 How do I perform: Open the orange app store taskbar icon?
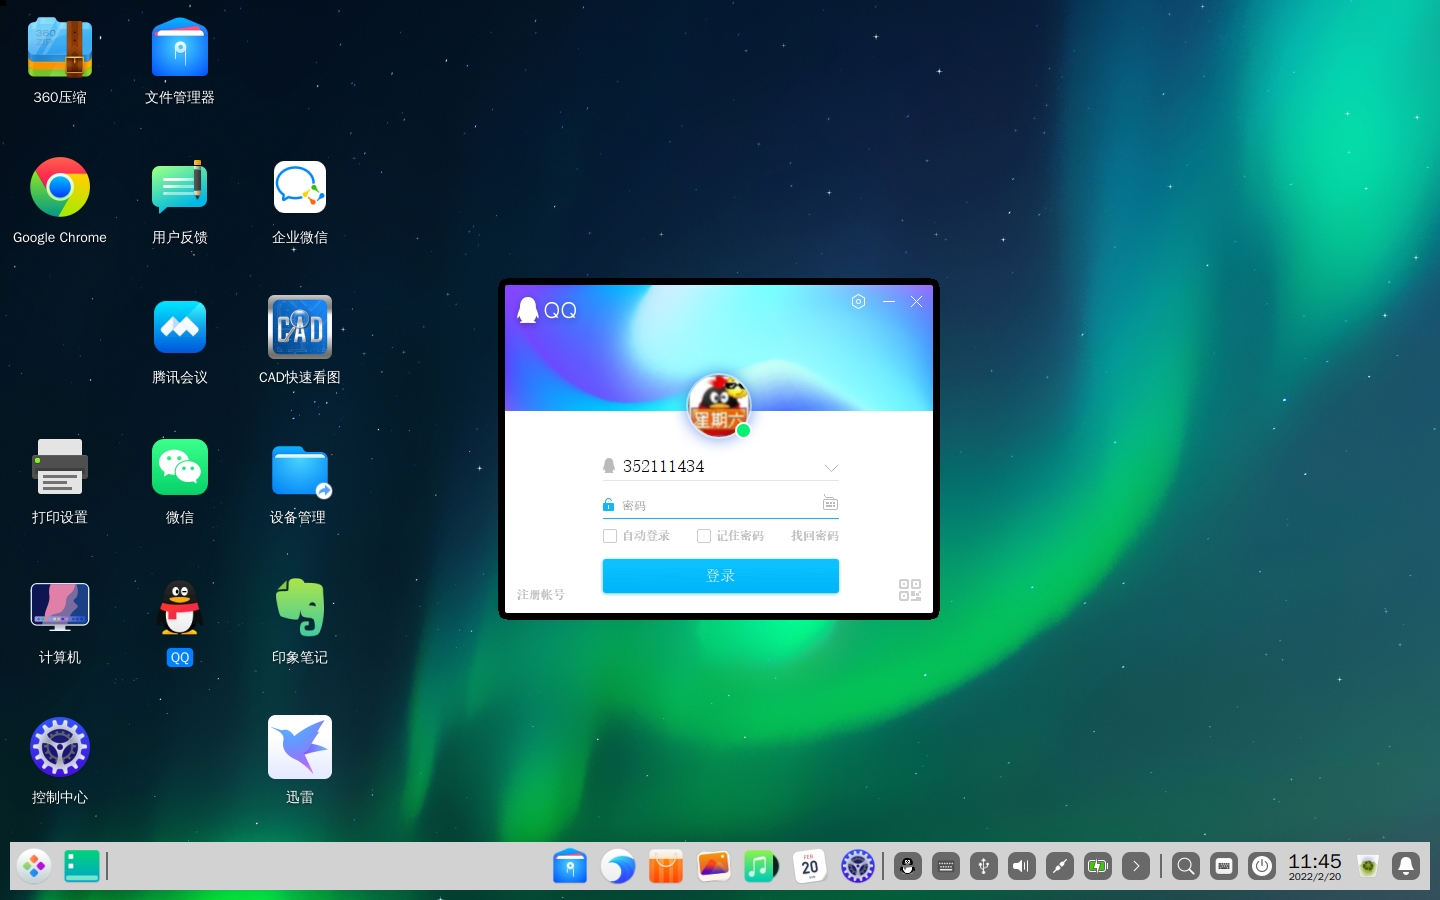666,866
